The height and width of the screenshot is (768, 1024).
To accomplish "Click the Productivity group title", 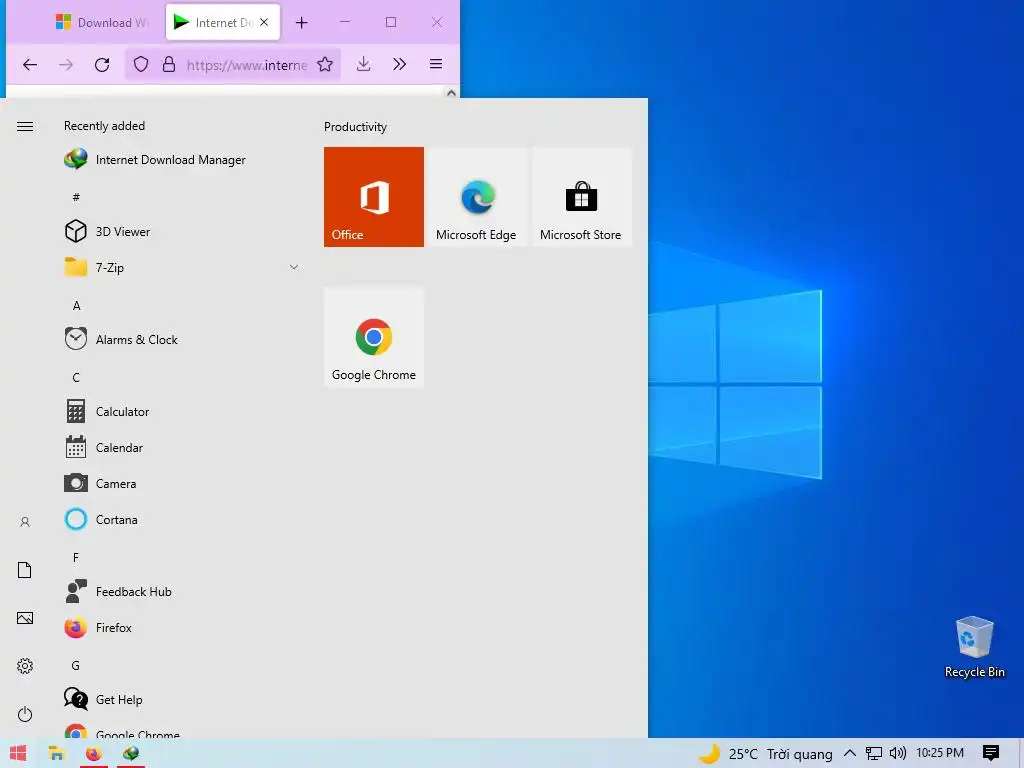I will click(x=355, y=127).
